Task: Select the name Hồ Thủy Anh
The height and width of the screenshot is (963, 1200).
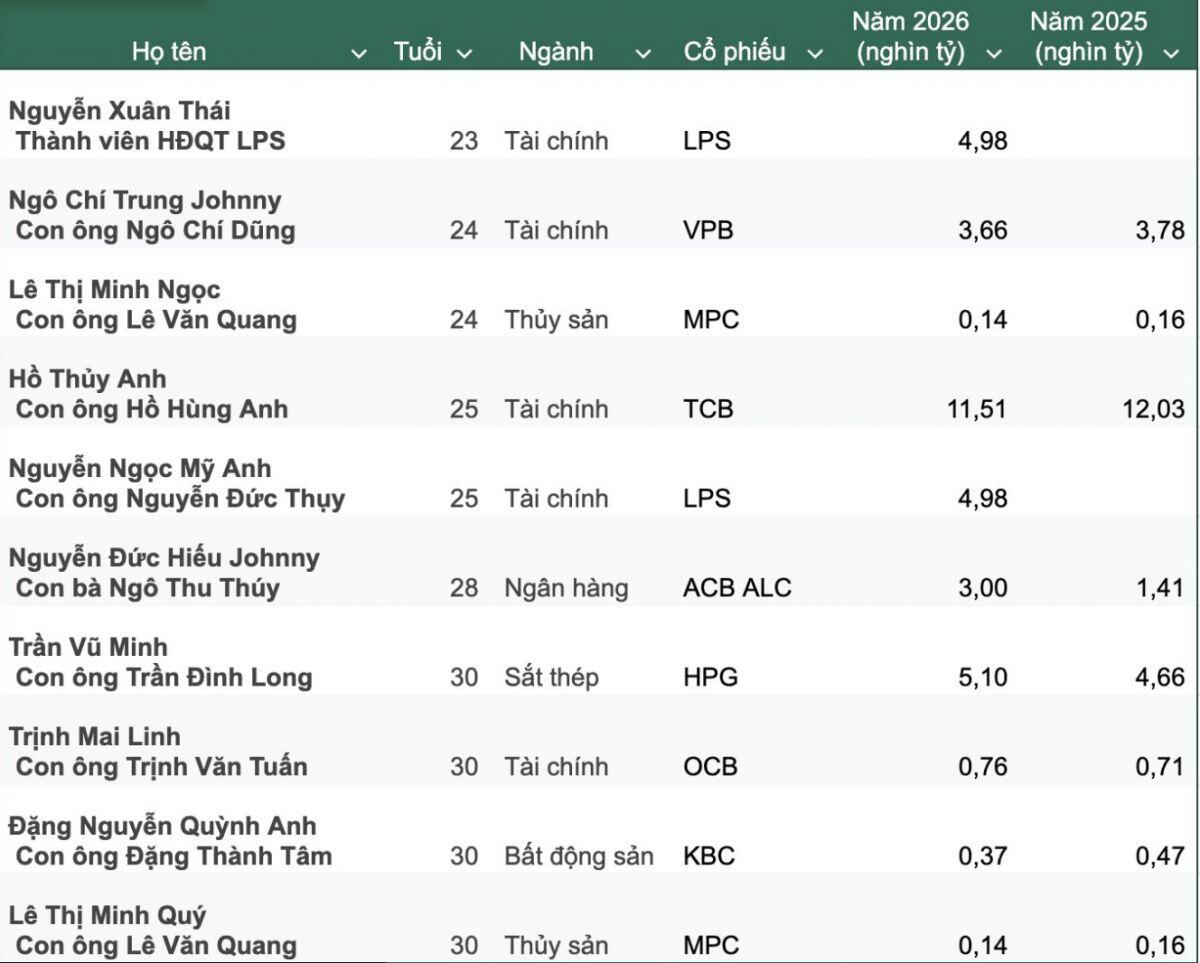Action: pyautogui.click(x=87, y=379)
